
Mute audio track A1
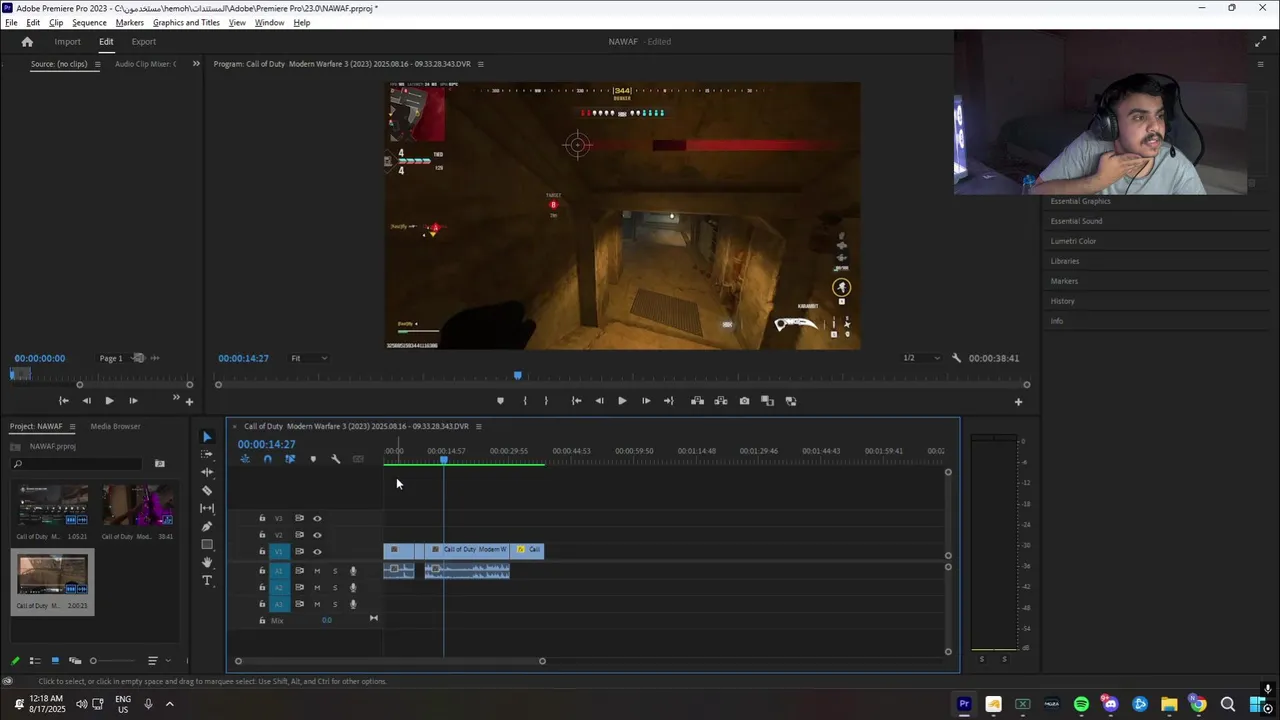[317, 571]
